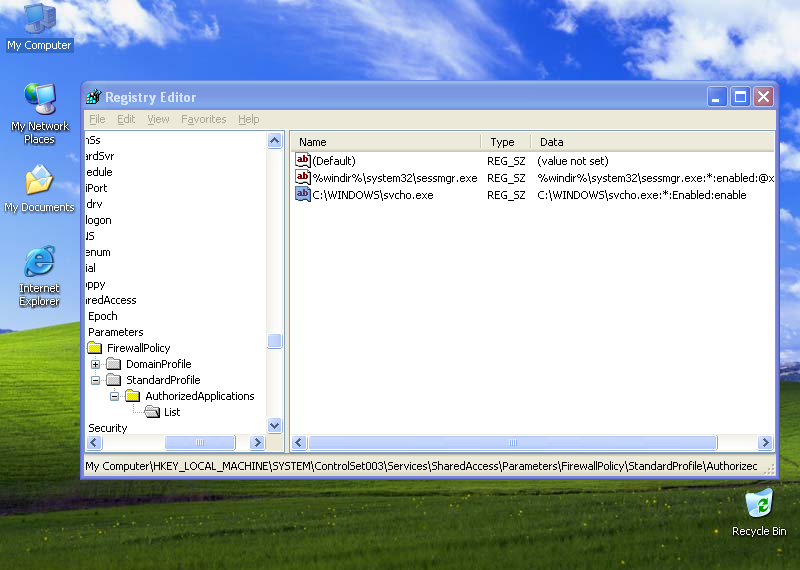Click the 'C:\WINDOWS\svcho.exe' value name
800x570 pixels.
click(373, 195)
